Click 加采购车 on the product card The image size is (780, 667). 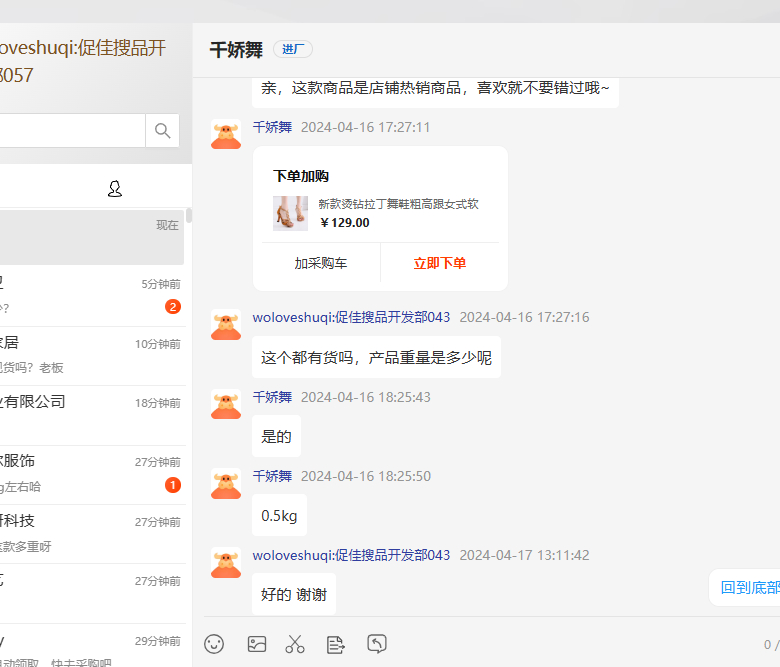321,264
